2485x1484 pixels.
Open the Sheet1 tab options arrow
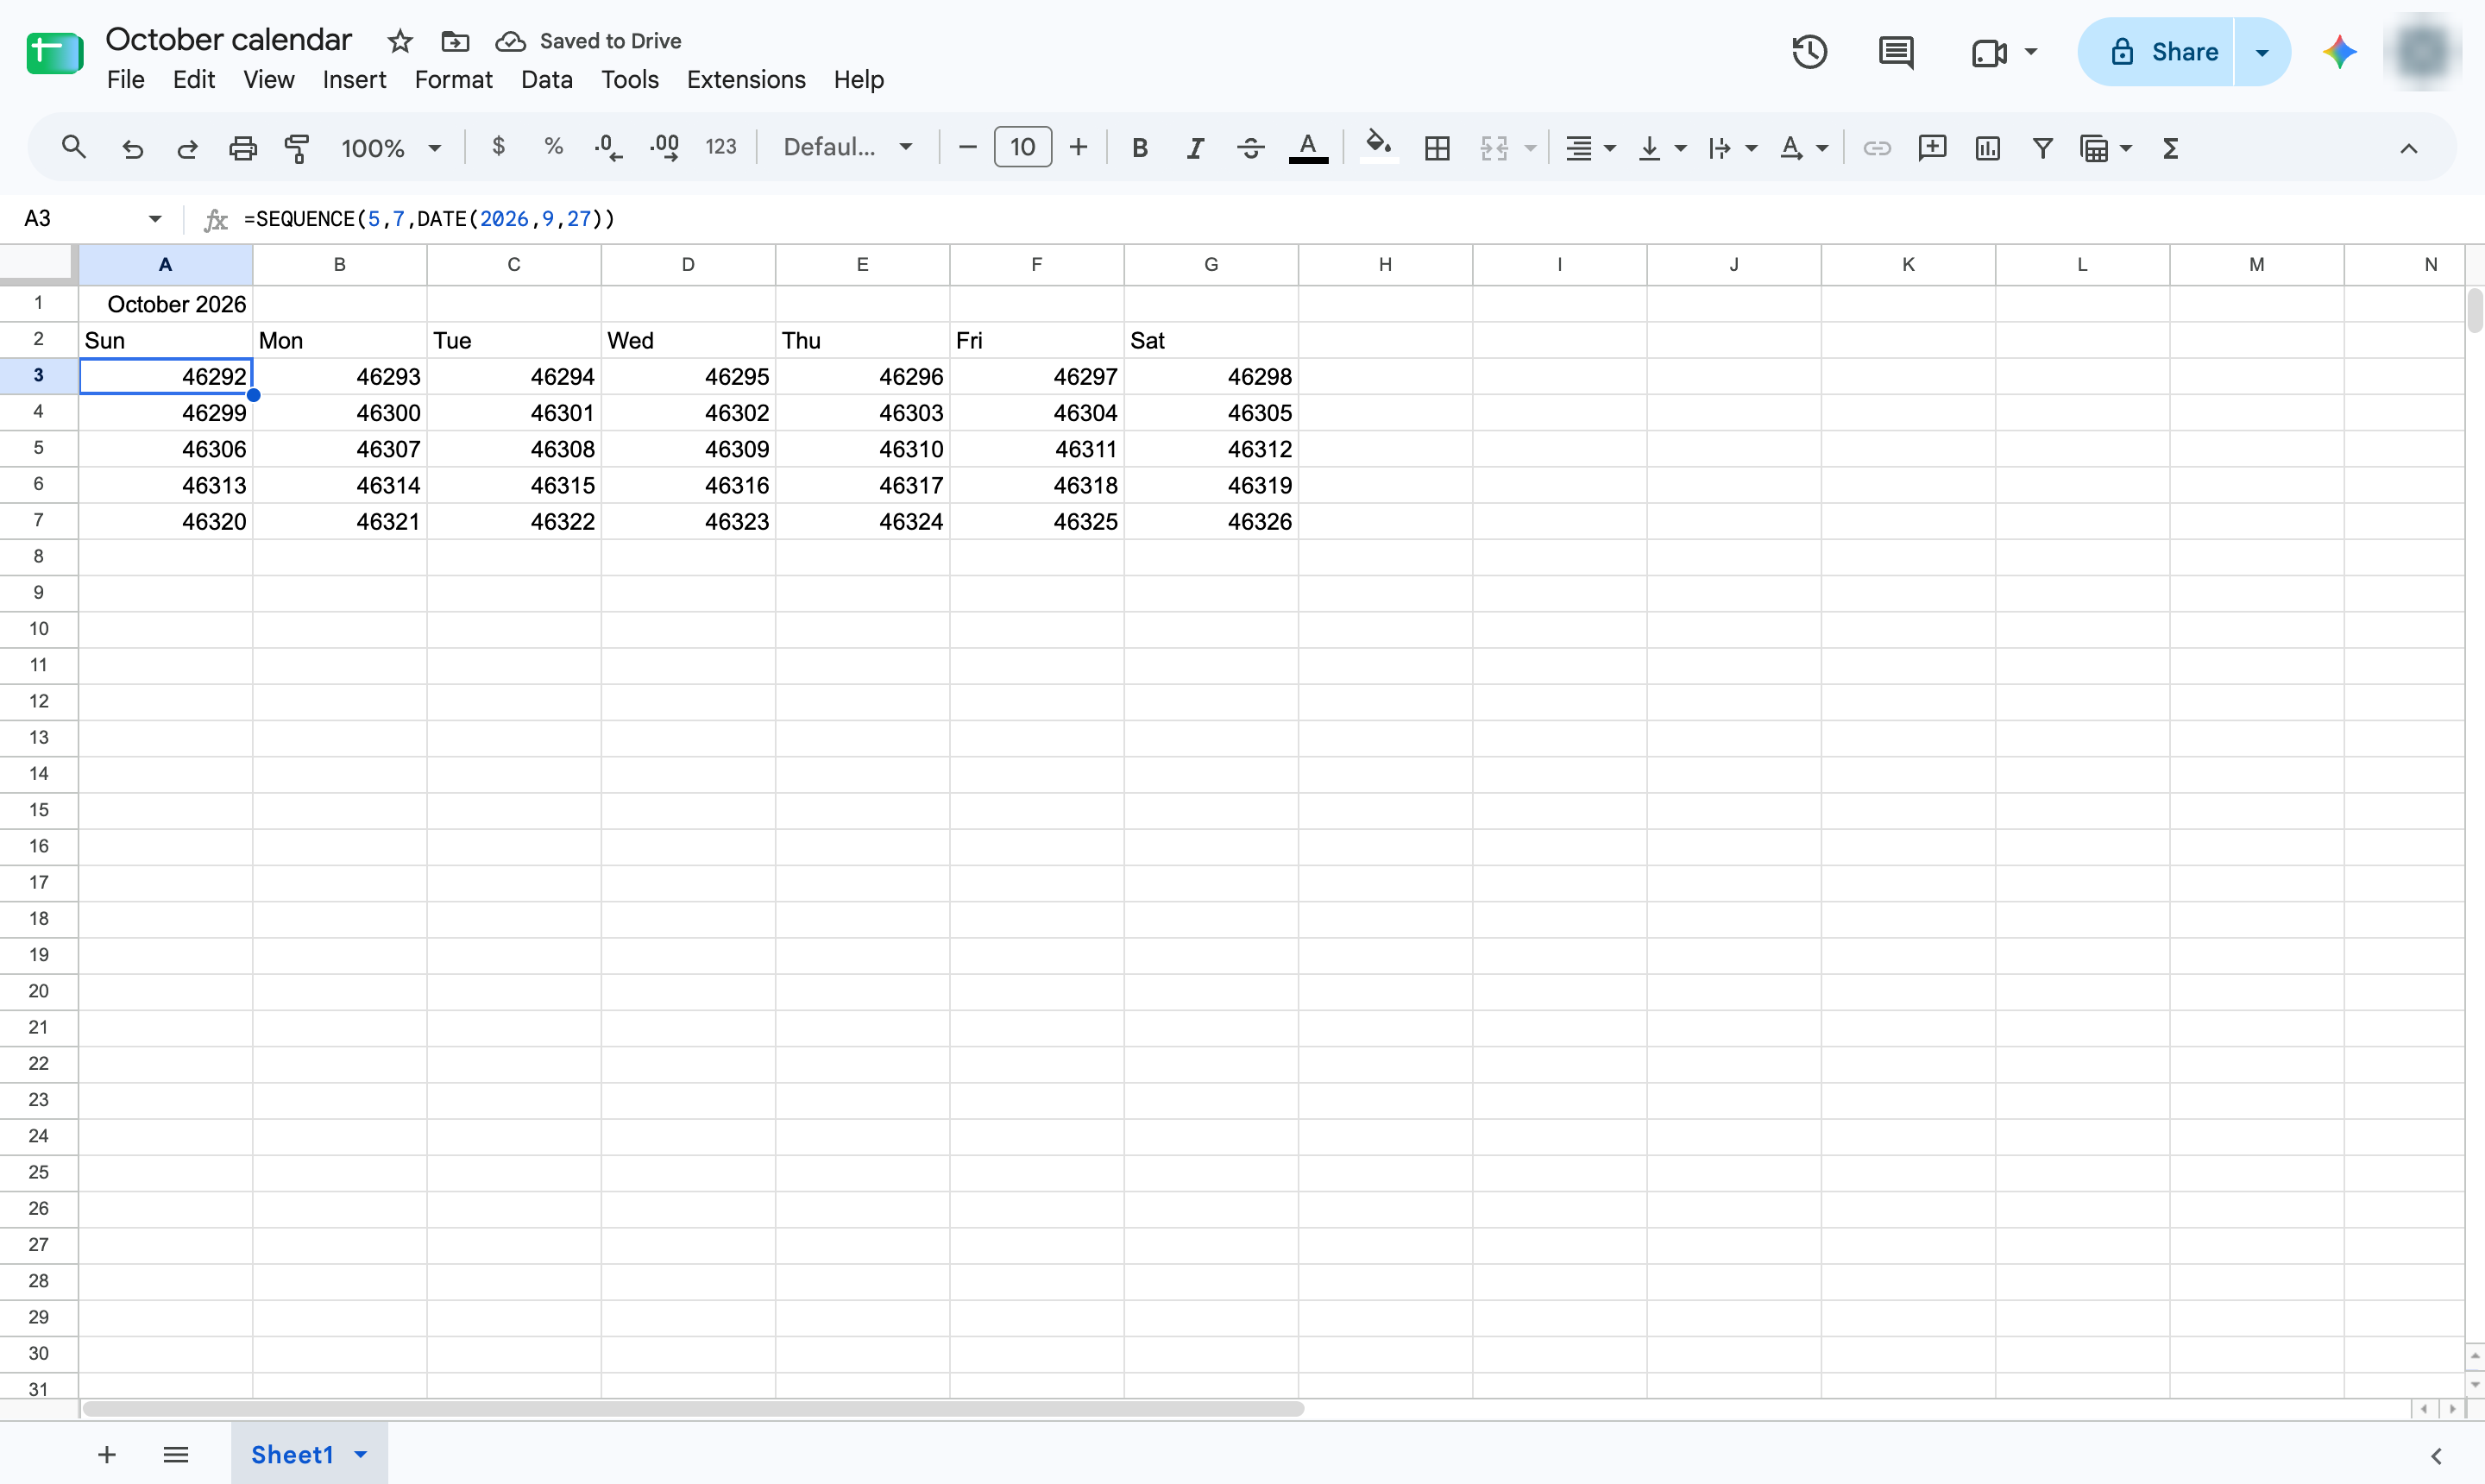(x=361, y=1454)
